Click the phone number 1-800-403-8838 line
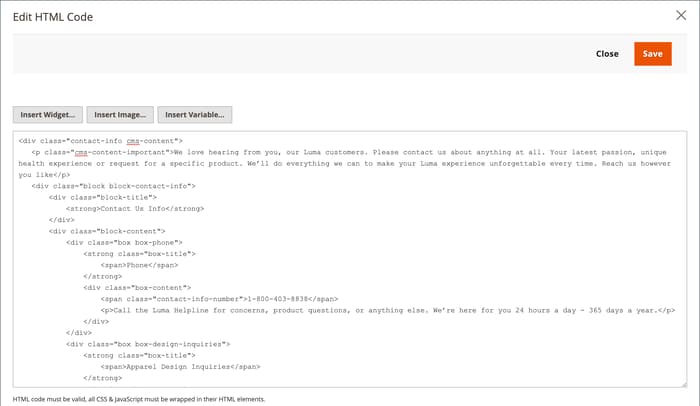Viewport: 700px width, 406px height. click(x=219, y=299)
